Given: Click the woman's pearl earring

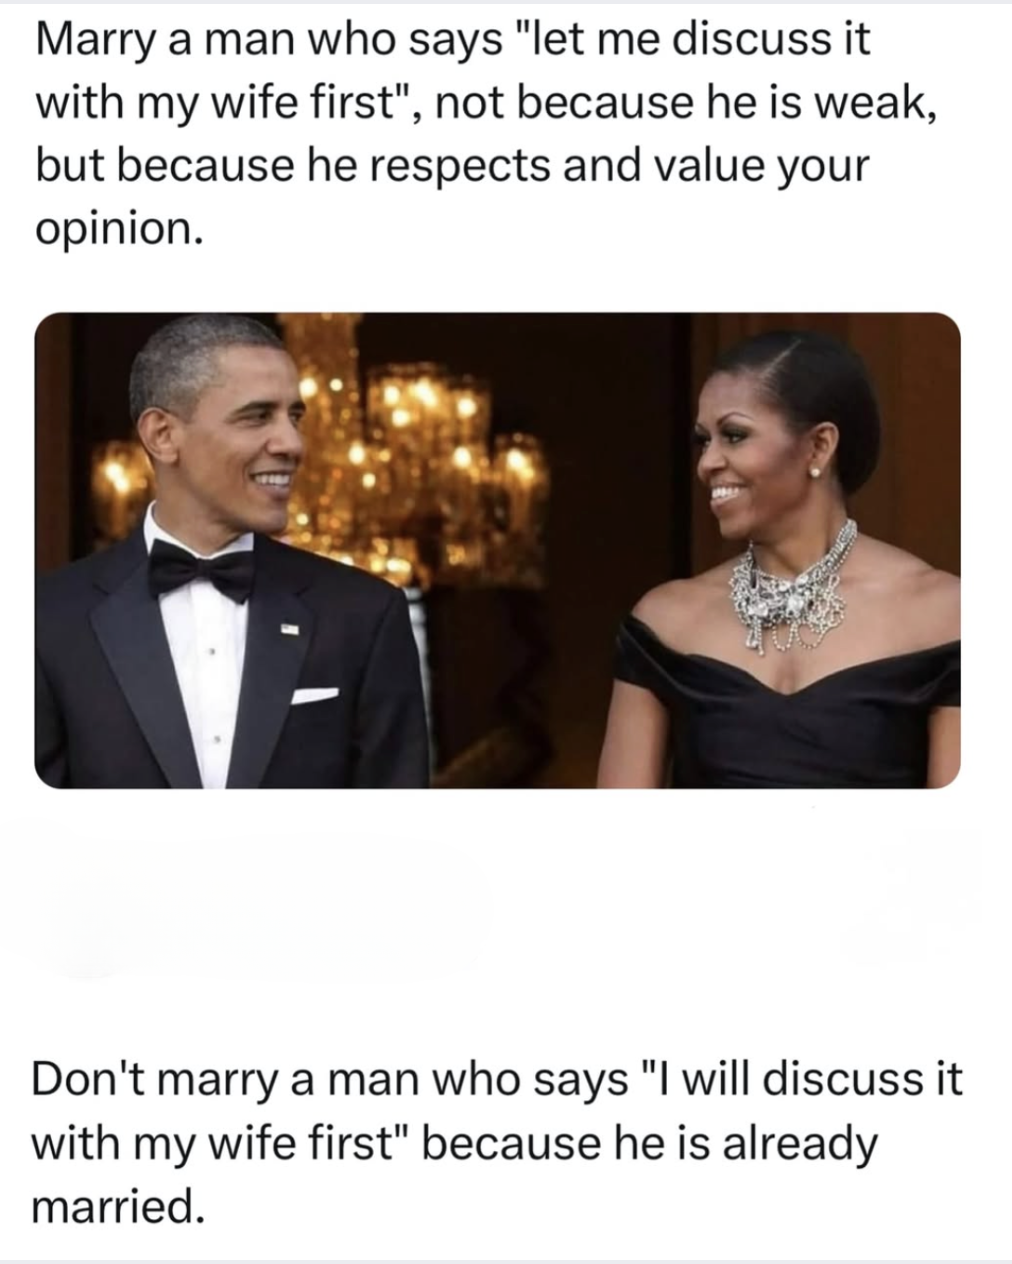Looking at the screenshot, I should tap(813, 471).
